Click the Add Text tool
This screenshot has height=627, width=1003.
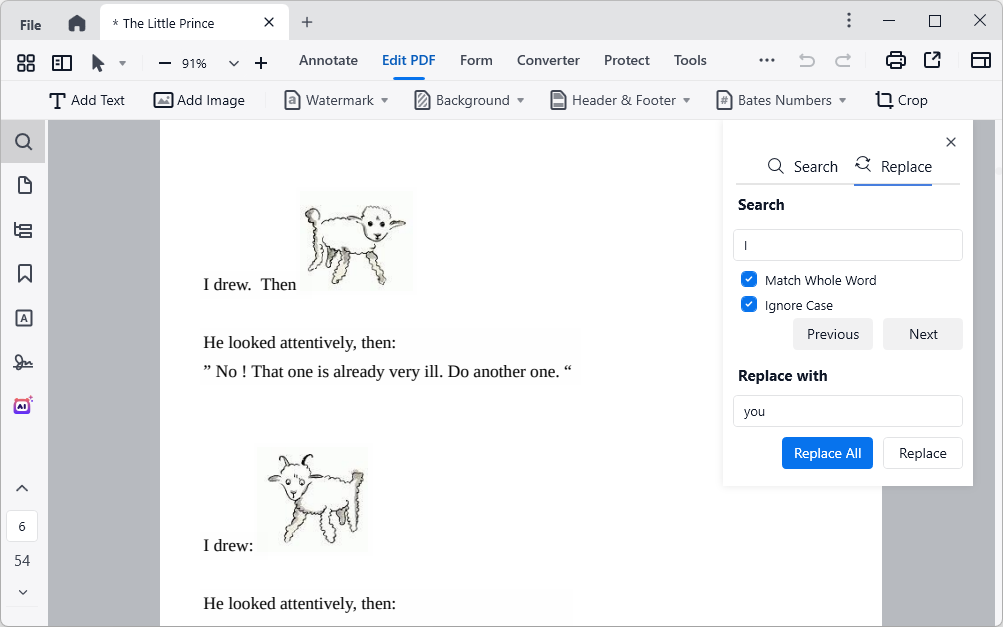coord(87,100)
